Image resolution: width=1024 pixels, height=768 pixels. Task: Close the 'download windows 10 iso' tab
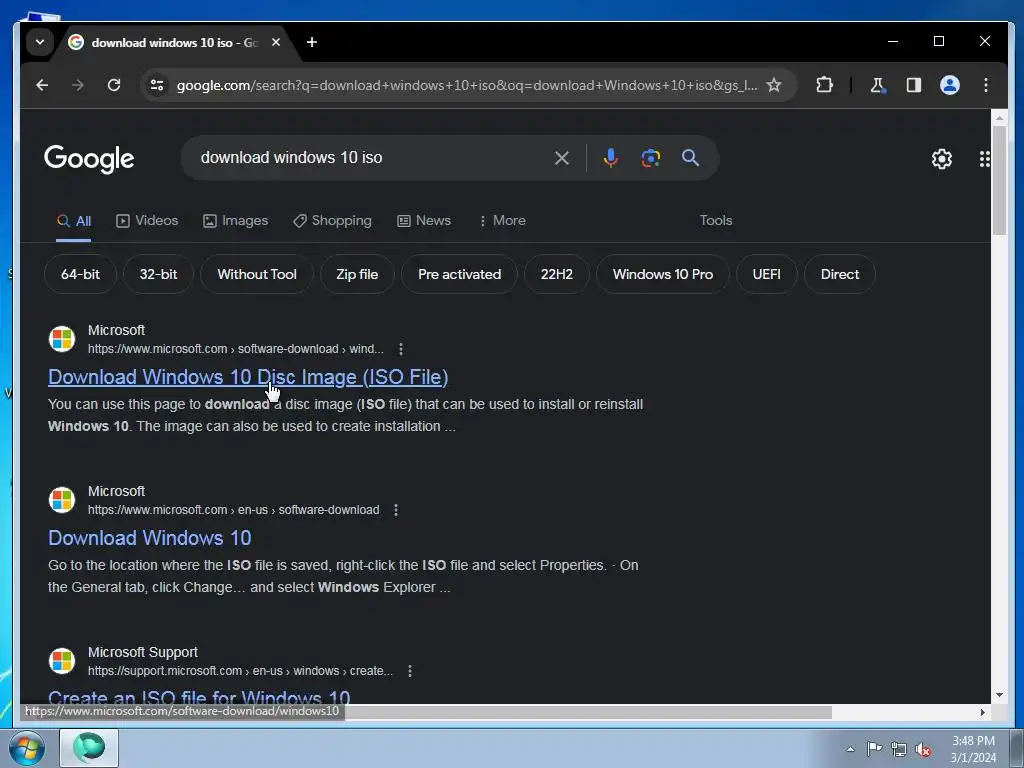(276, 42)
